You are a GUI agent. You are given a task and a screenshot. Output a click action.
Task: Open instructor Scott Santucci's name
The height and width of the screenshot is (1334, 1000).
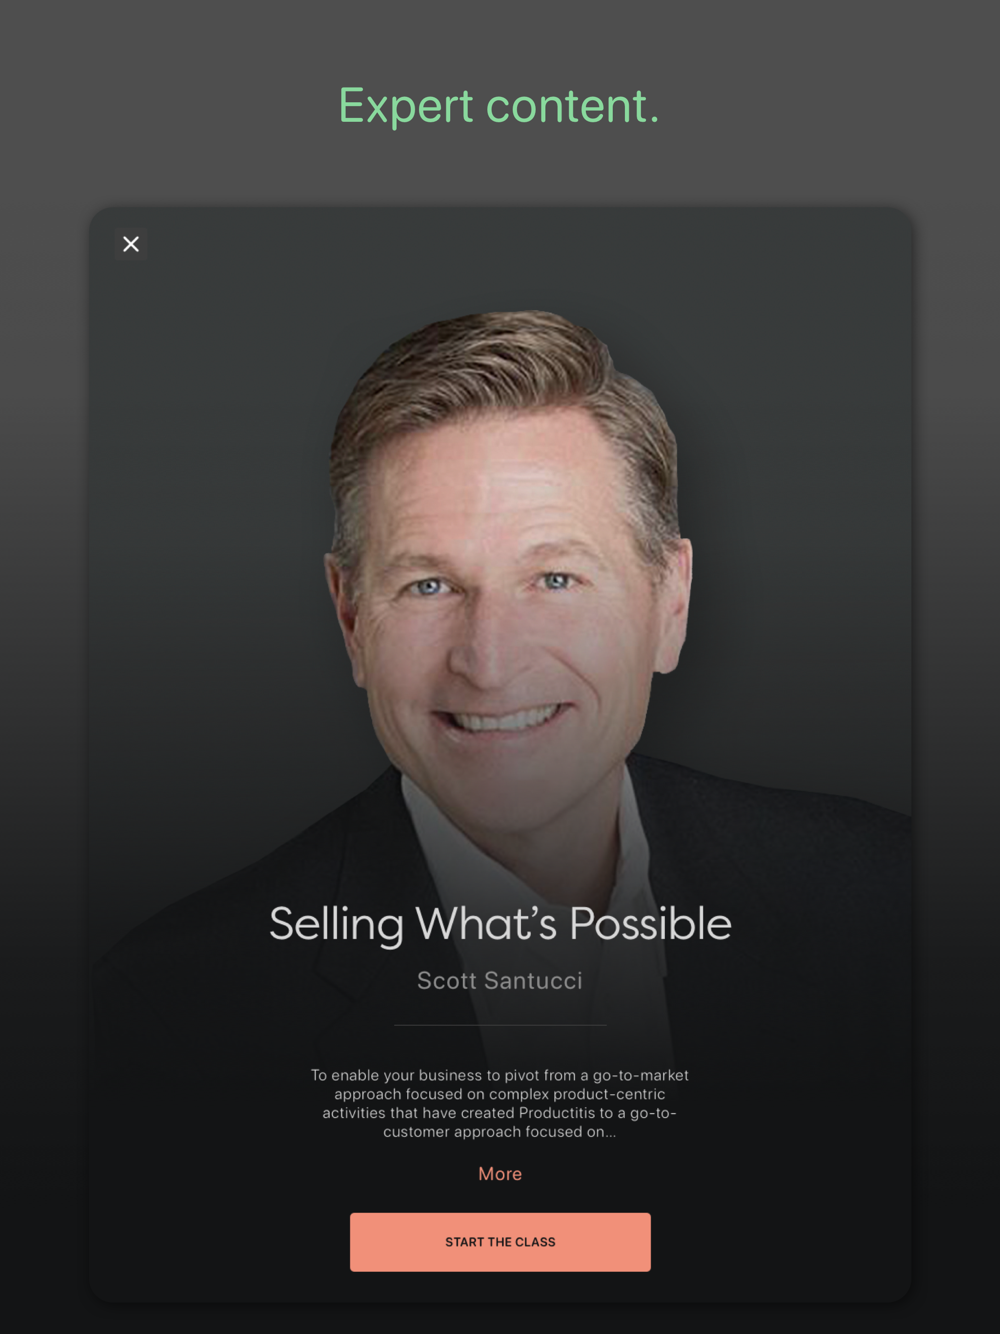click(x=500, y=981)
